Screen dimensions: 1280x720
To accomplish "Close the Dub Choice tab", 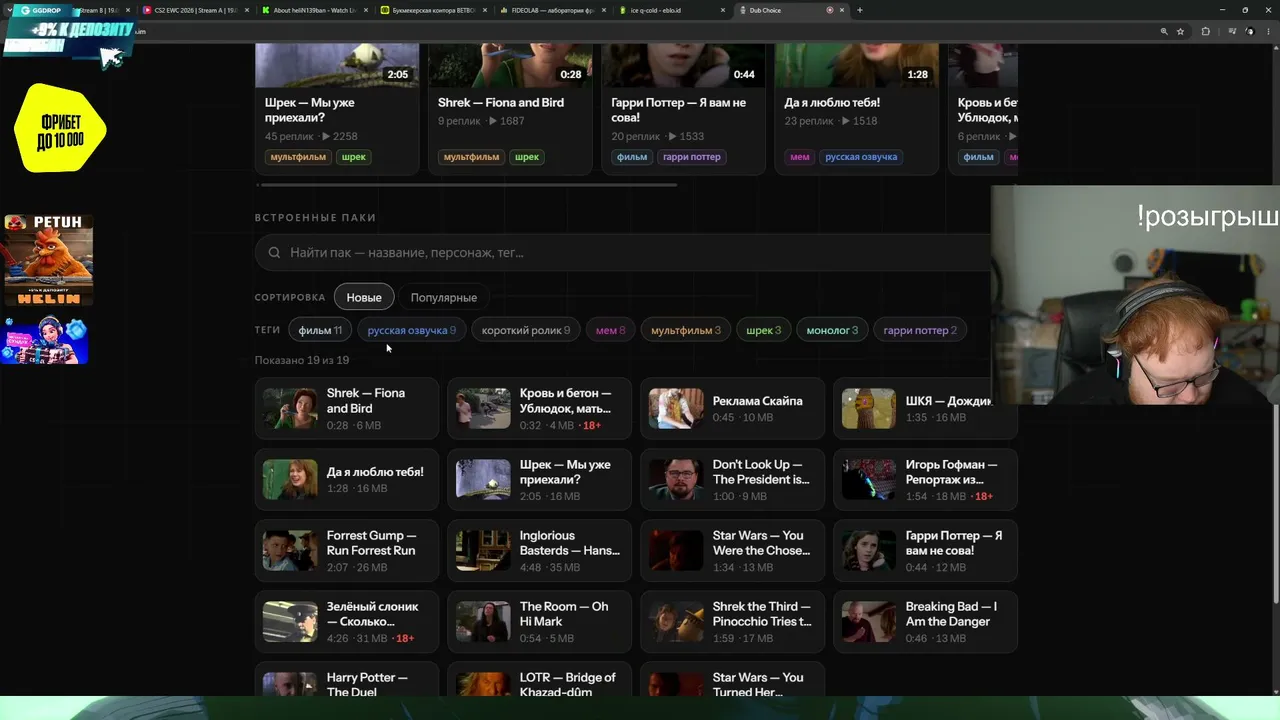I will point(842,10).
